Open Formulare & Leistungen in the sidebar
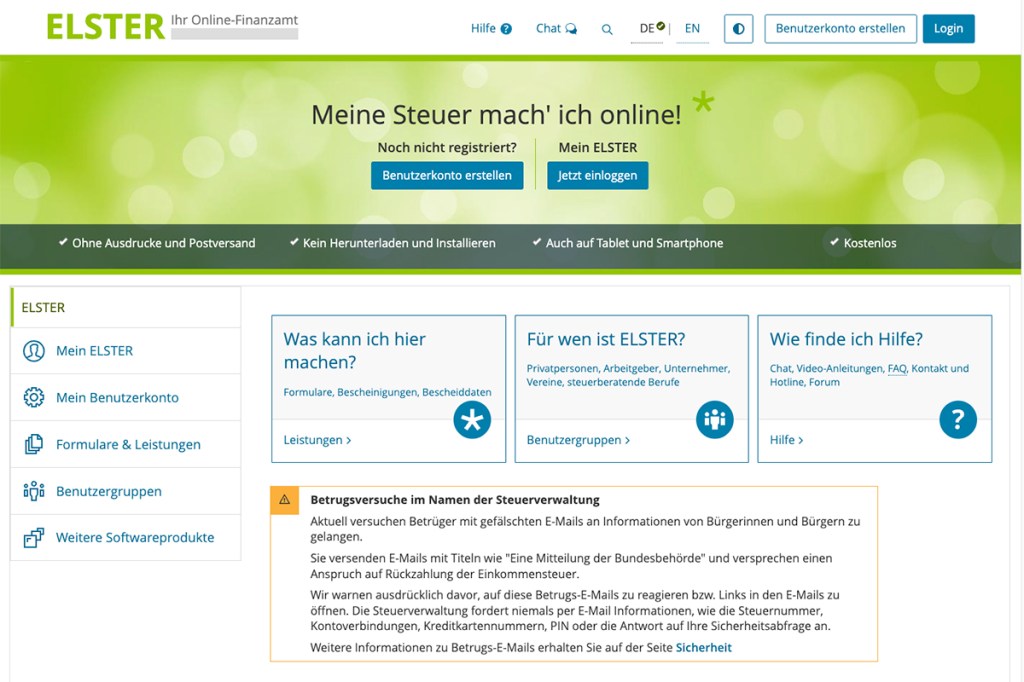 (126, 444)
